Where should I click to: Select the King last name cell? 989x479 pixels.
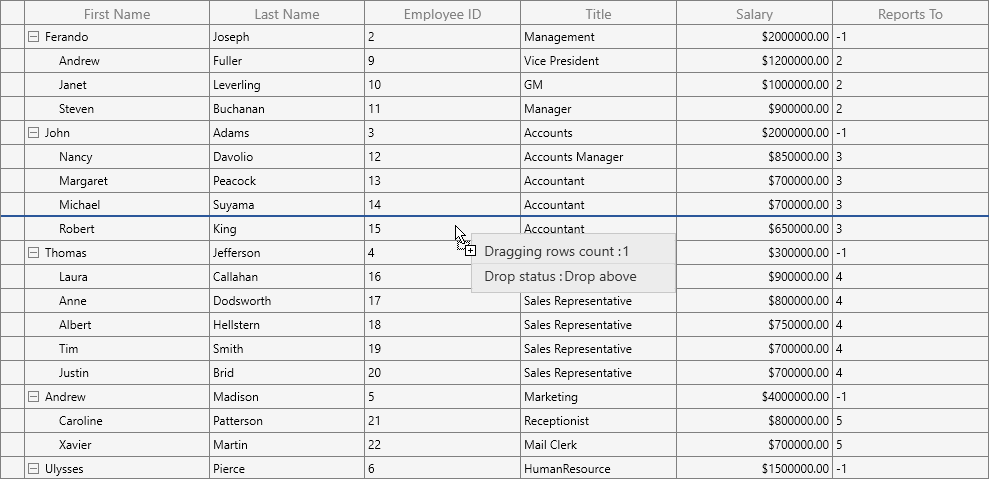[287, 229]
